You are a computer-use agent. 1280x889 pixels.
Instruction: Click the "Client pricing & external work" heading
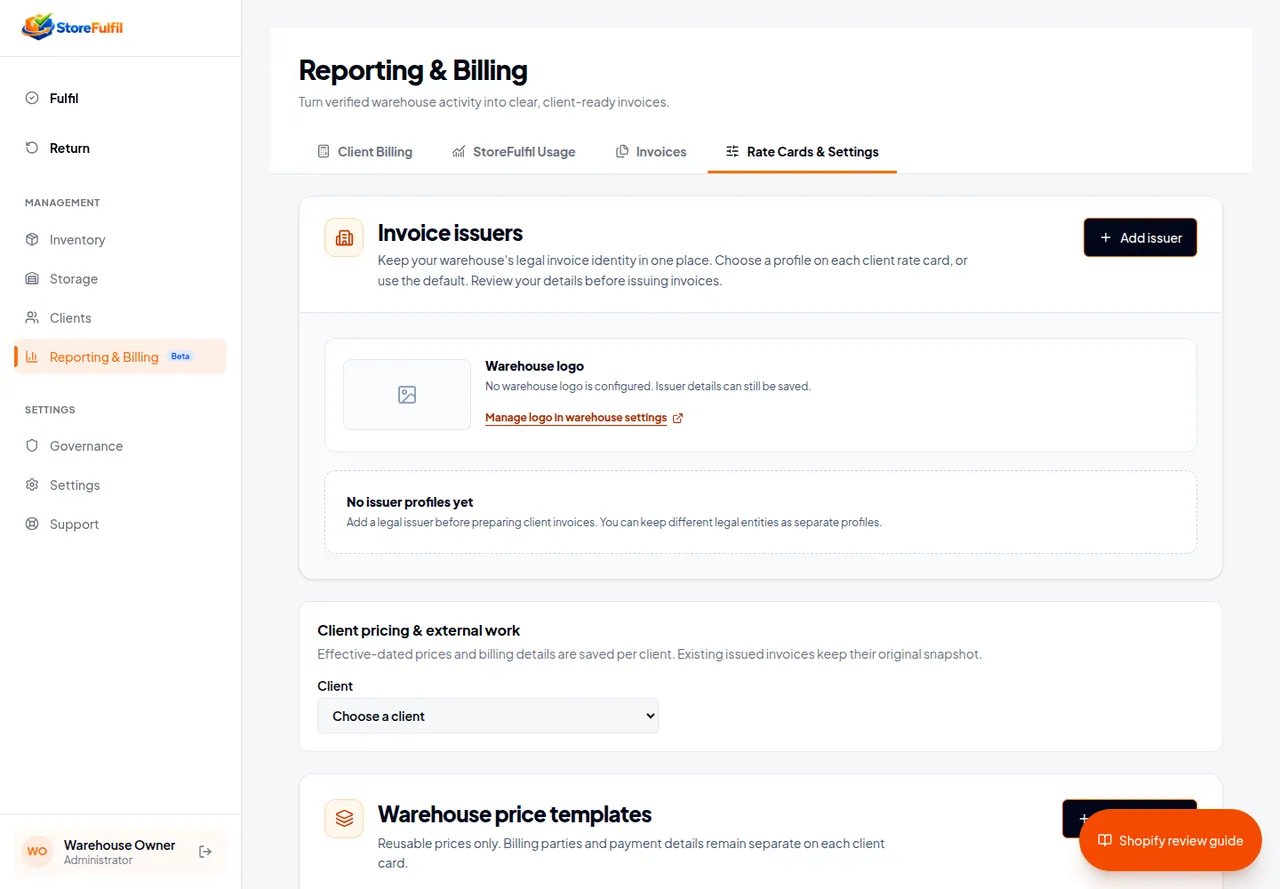(419, 631)
